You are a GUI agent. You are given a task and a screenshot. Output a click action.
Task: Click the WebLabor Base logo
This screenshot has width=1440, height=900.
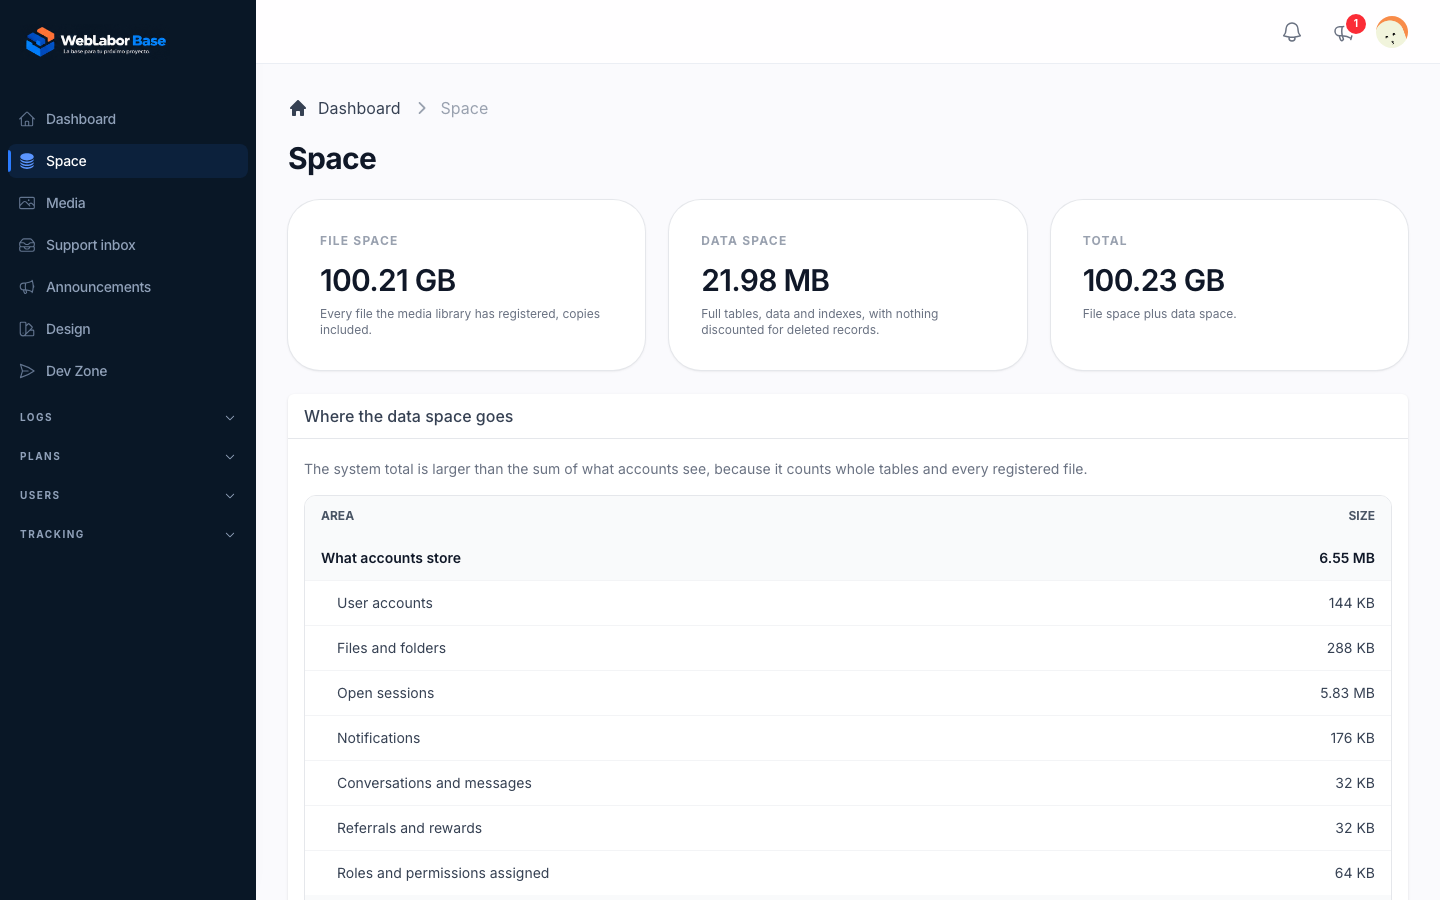[96, 41]
